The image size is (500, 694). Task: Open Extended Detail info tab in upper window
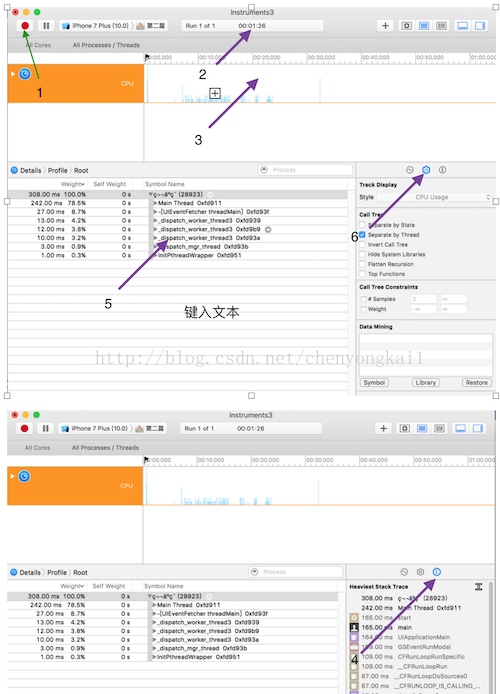coord(442,170)
